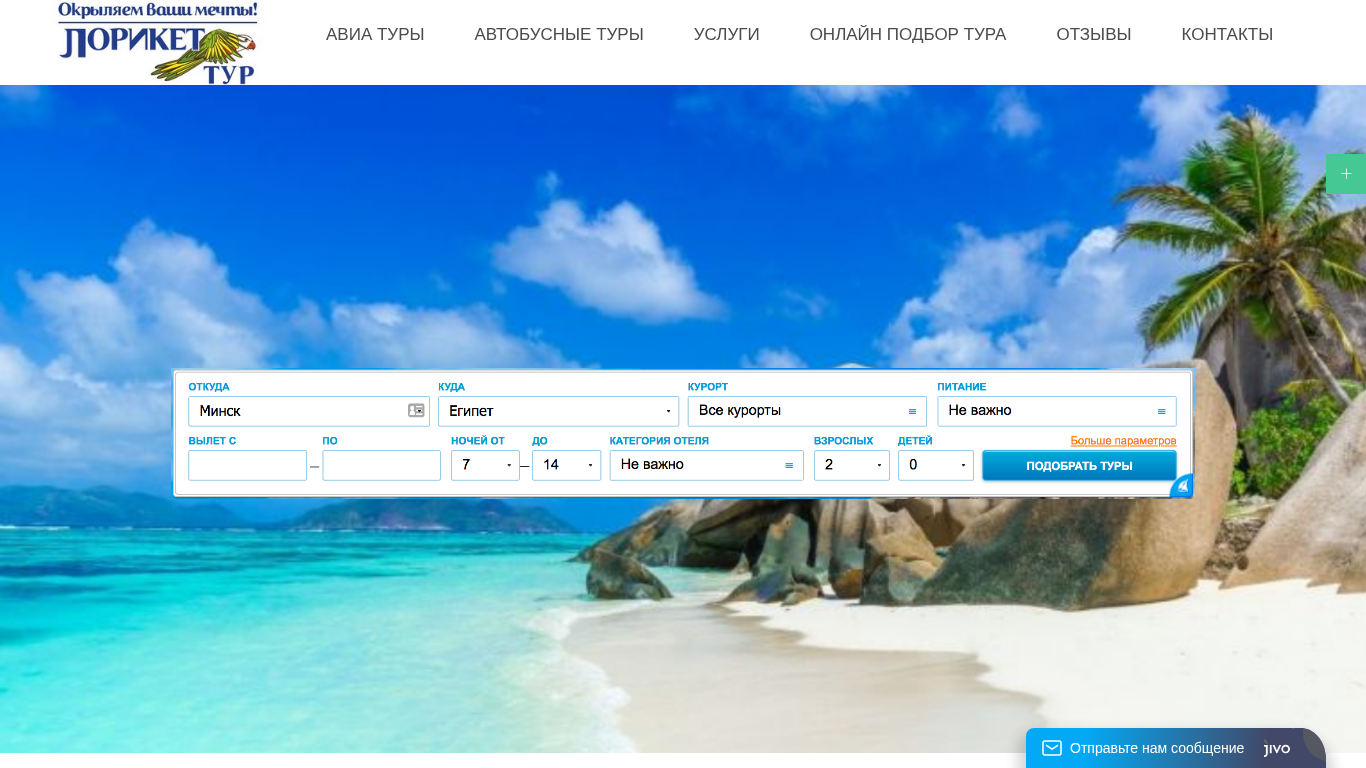Viewport: 1366px width, 768px height.
Task: Open the Курорт resorts selector
Action: (x=807, y=411)
